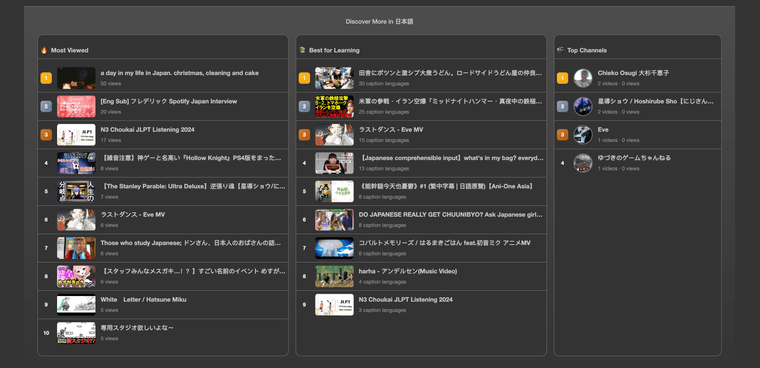This screenshot has height=368, width=760.
Task: Click the Hollow Knight video thumbnail
Action: 76,163
